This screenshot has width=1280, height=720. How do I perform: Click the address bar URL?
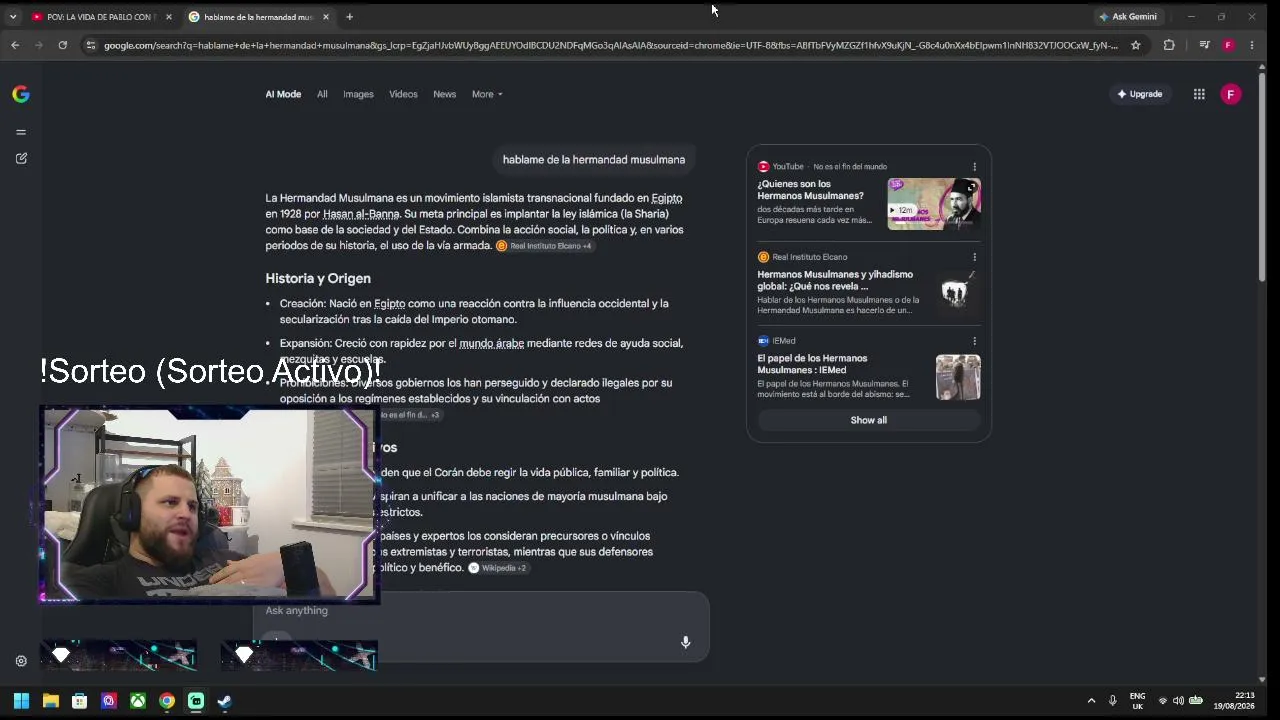pos(610,45)
